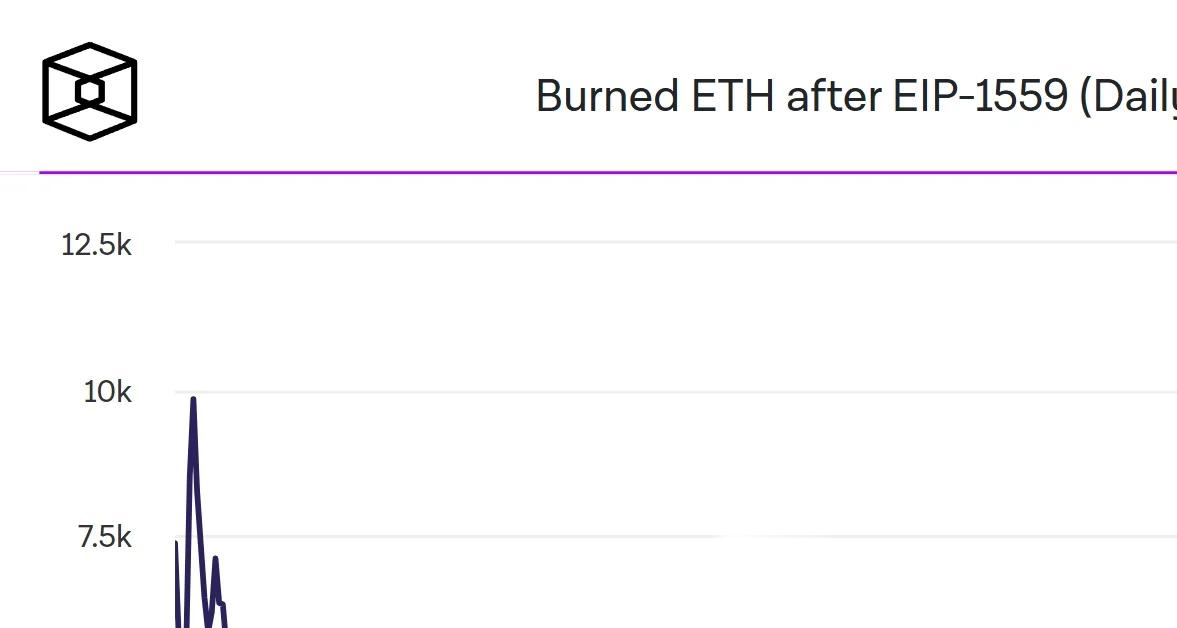
Task: Click the tallest peak of the chart line
Action: point(193,400)
